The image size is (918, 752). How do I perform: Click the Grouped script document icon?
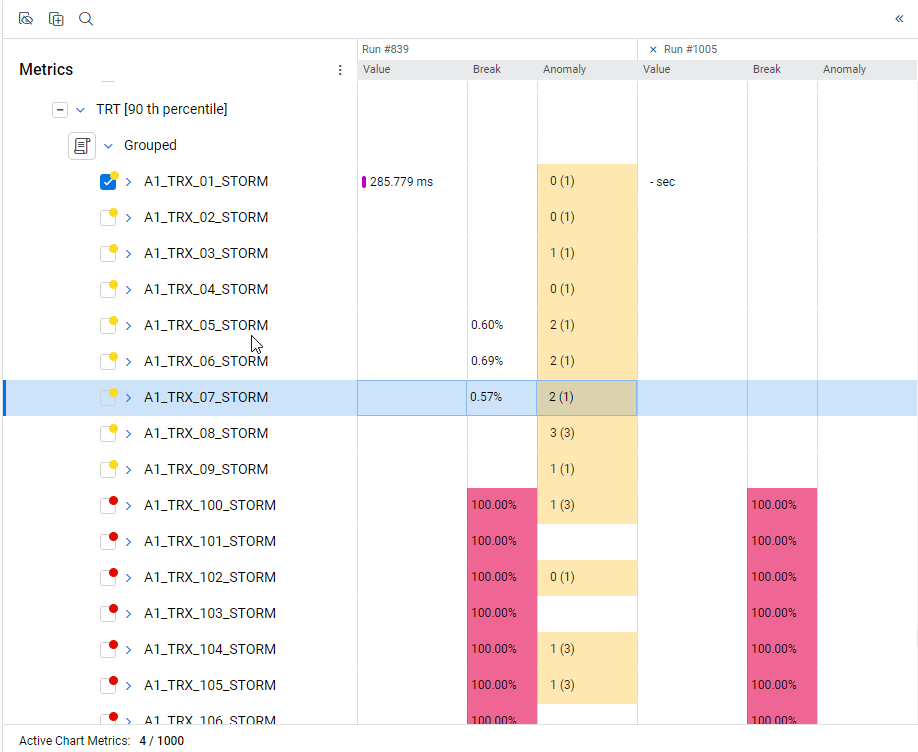[81, 145]
